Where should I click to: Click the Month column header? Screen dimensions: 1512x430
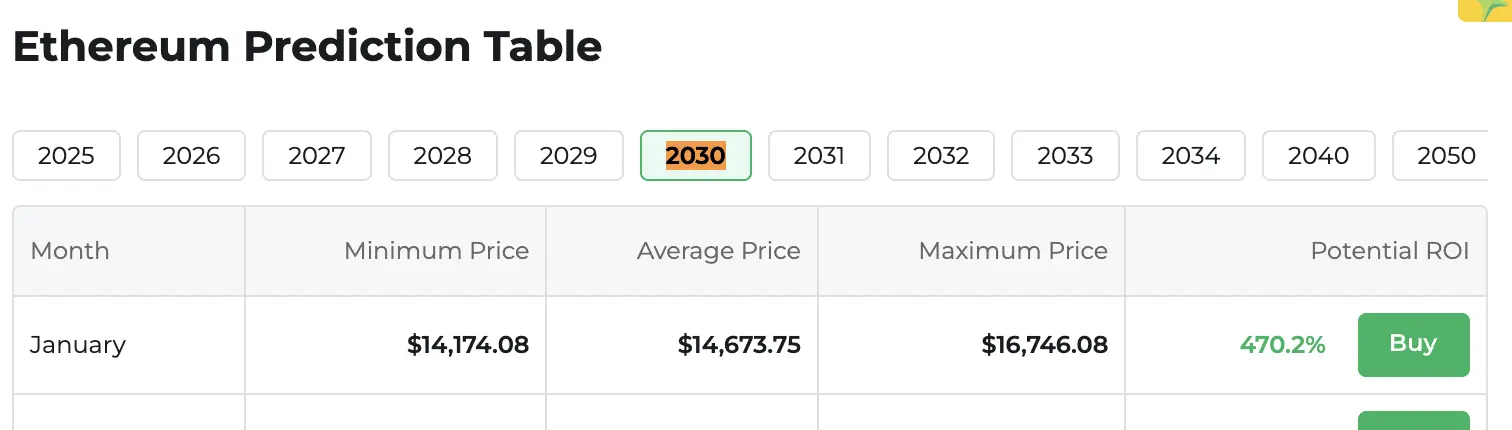tap(70, 251)
